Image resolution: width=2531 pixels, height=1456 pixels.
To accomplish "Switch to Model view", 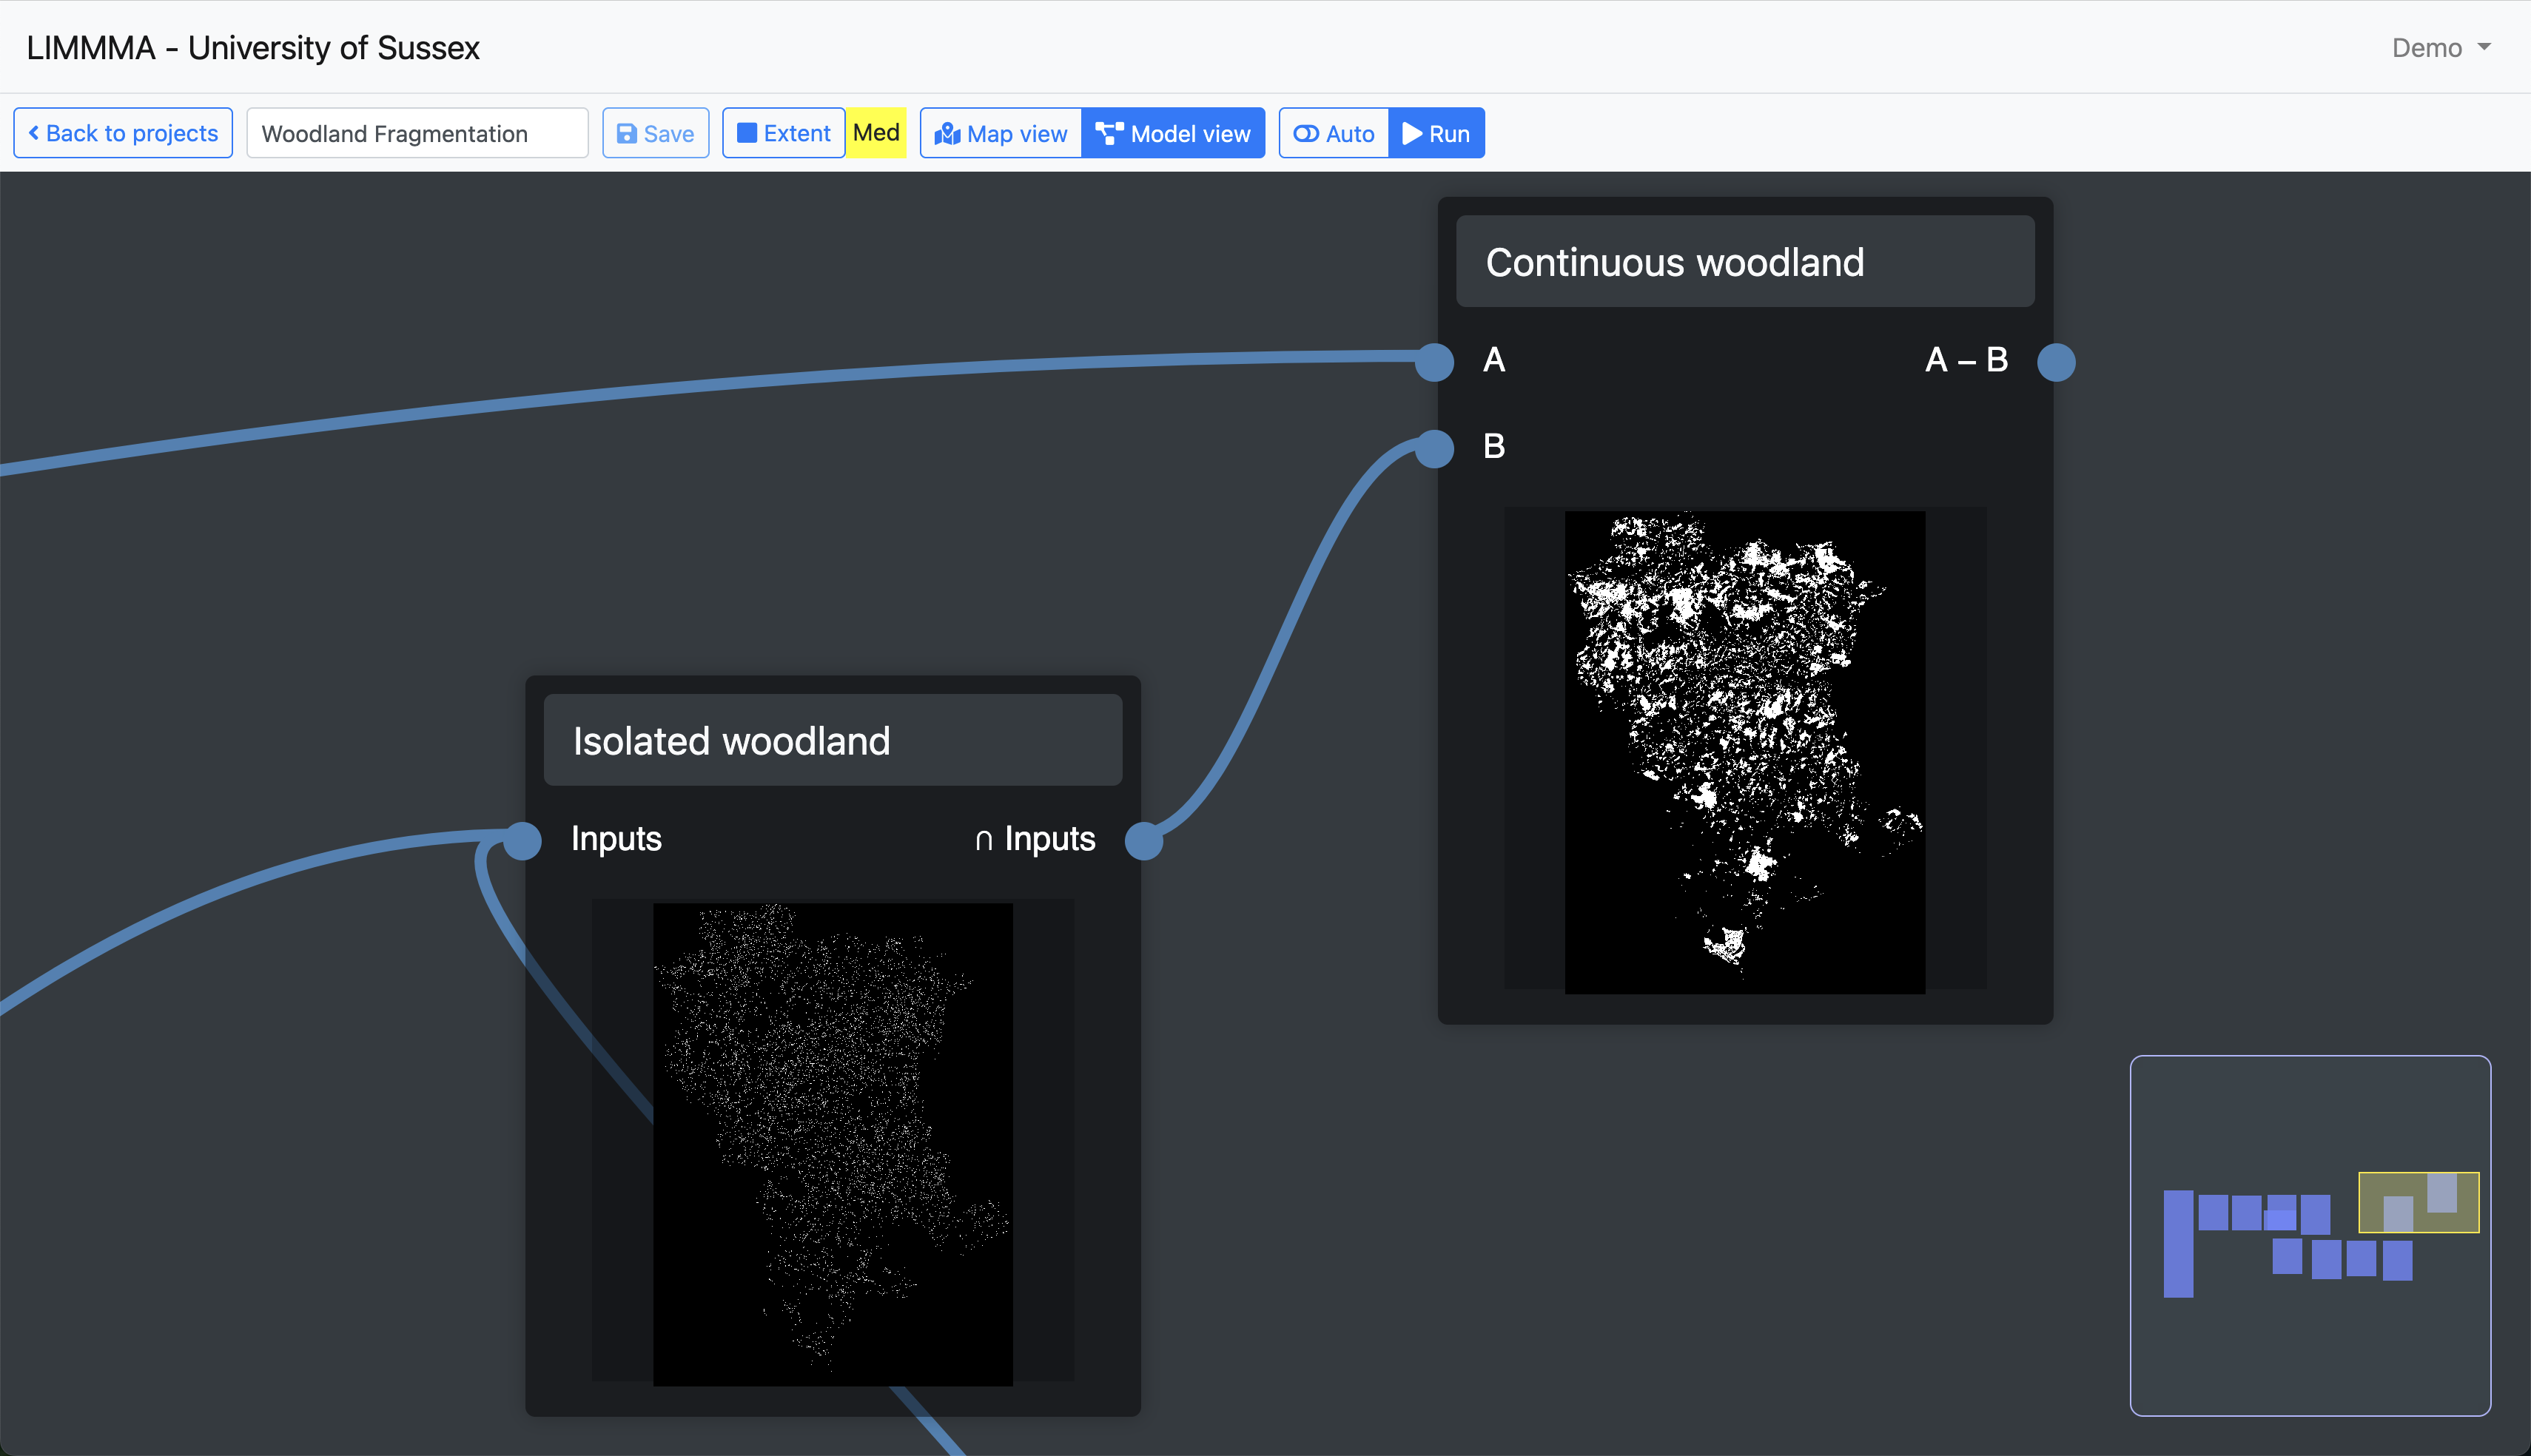I will coord(1173,133).
